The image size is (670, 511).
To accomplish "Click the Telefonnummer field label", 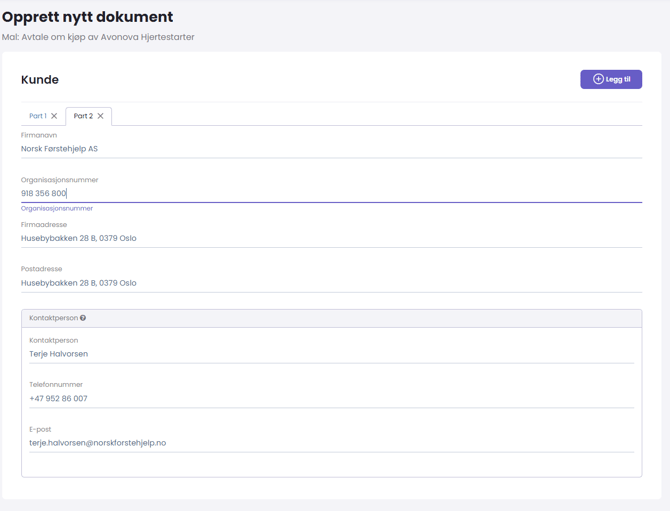I will pos(56,385).
